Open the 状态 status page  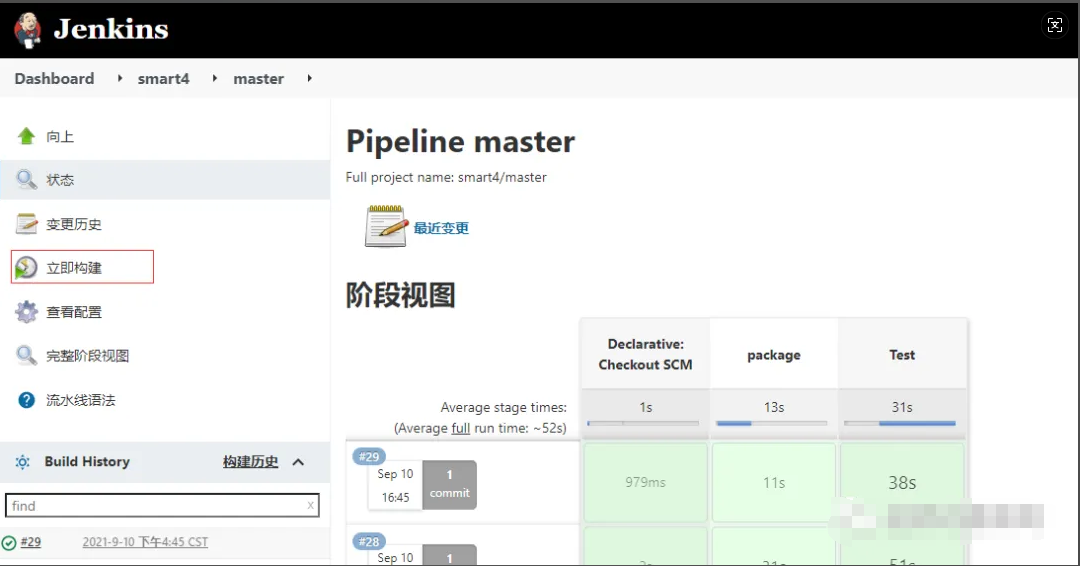pyautogui.click(x=60, y=180)
